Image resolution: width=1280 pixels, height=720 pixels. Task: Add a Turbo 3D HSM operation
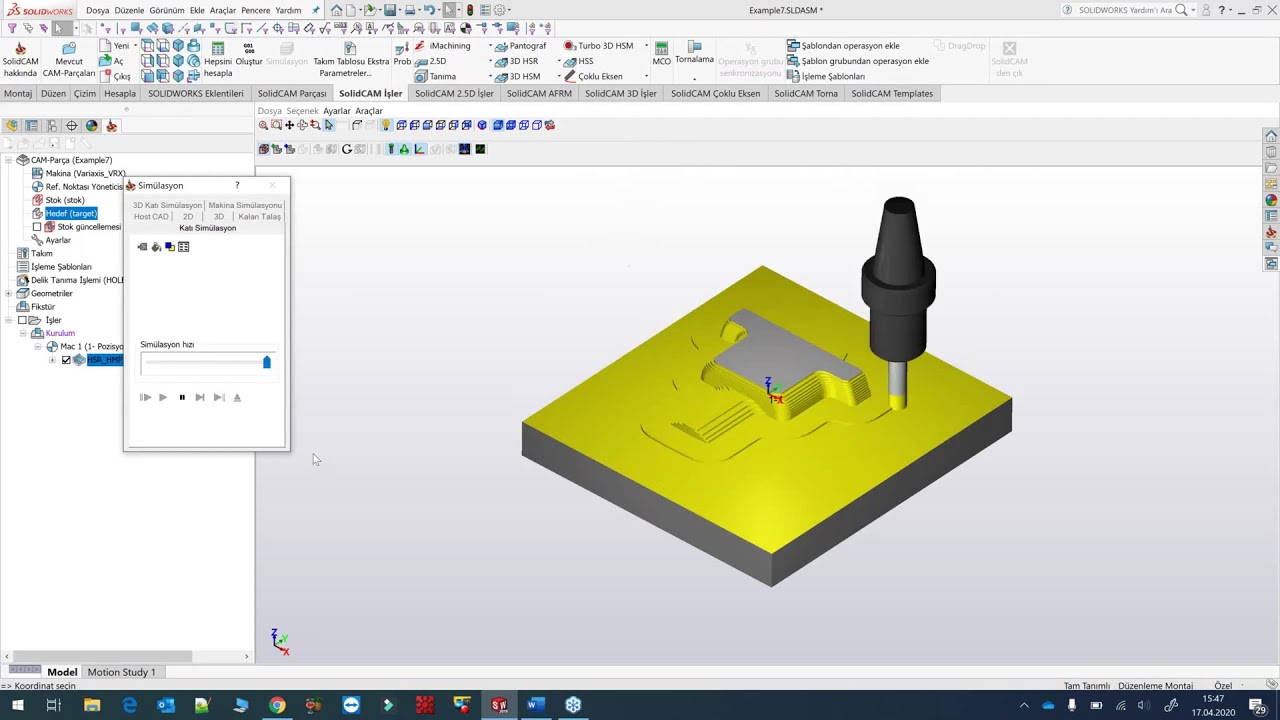click(598, 46)
